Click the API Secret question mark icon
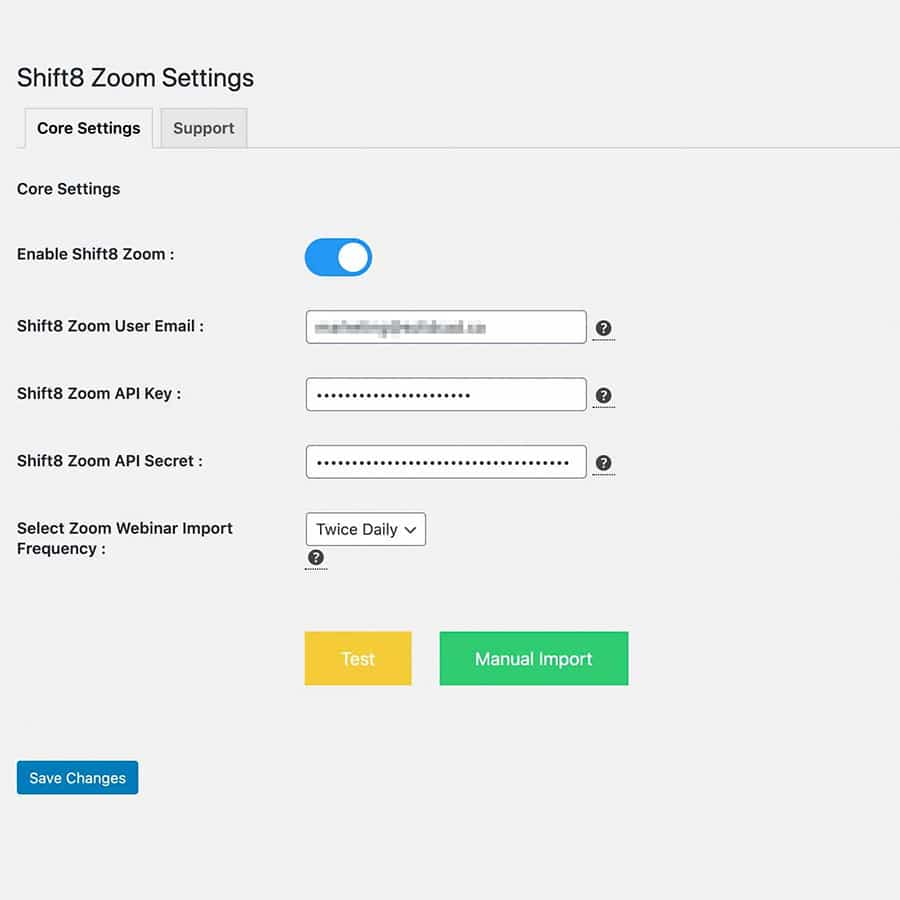This screenshot has height=900, width=900. (604, 462)
